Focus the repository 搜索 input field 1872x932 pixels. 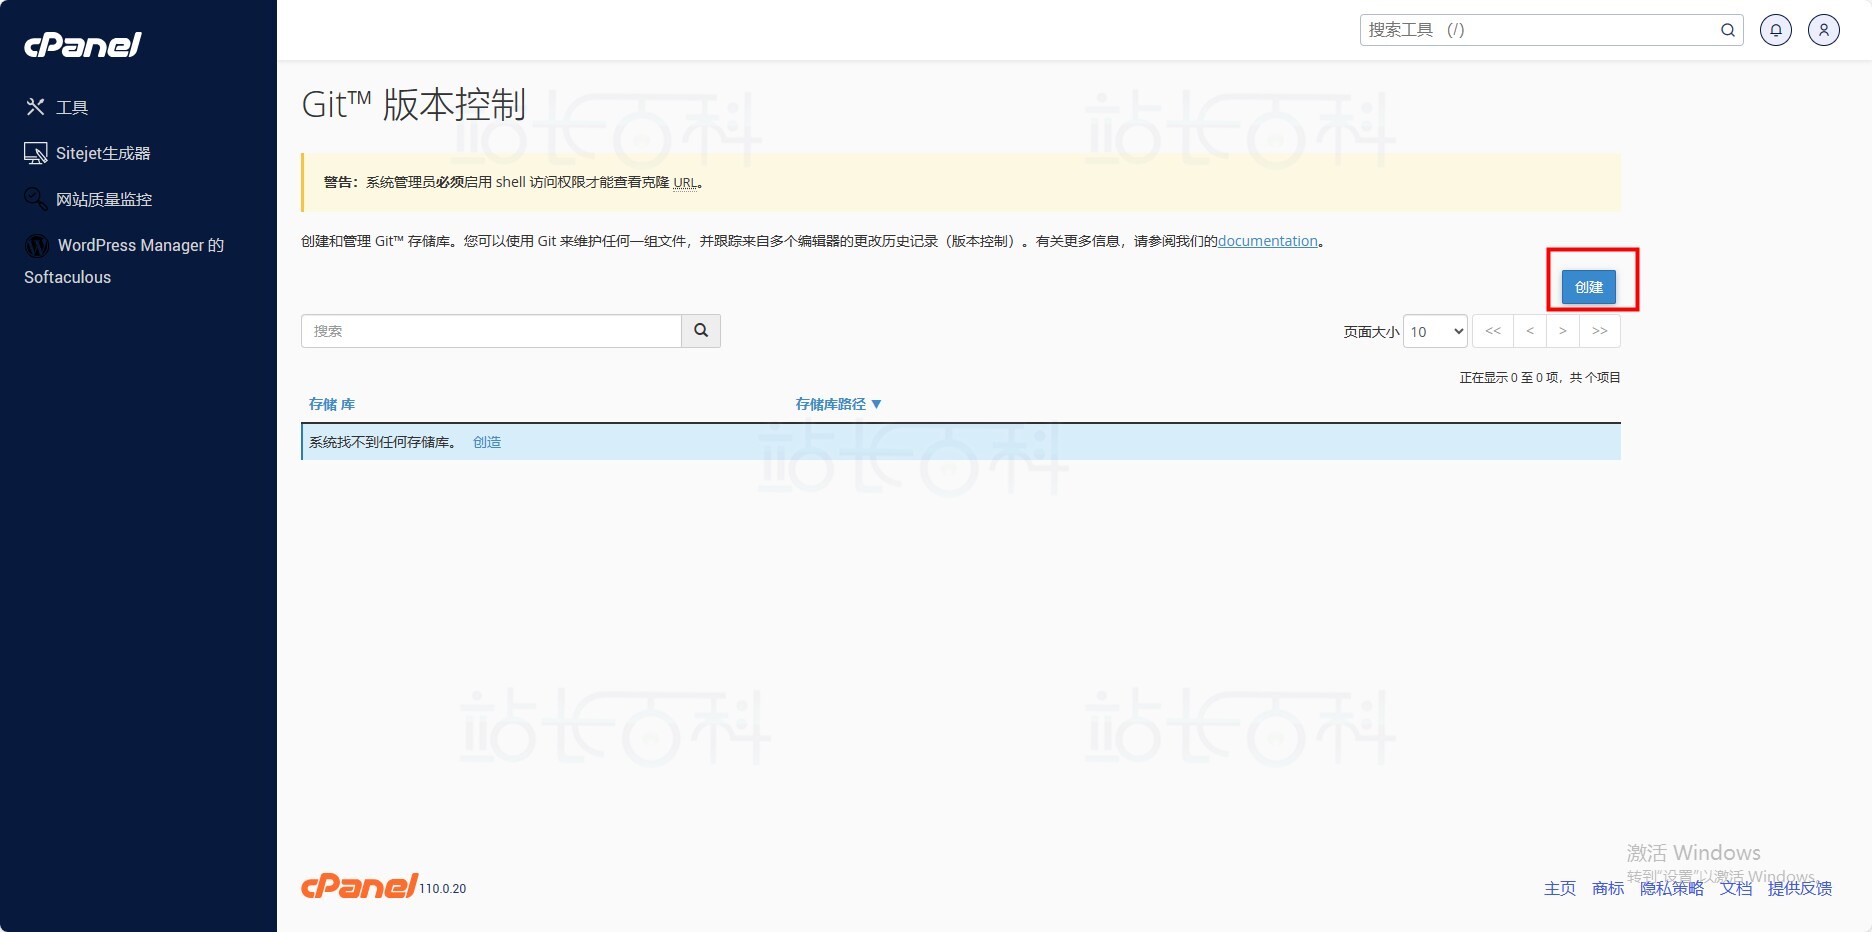click(491, 331)
